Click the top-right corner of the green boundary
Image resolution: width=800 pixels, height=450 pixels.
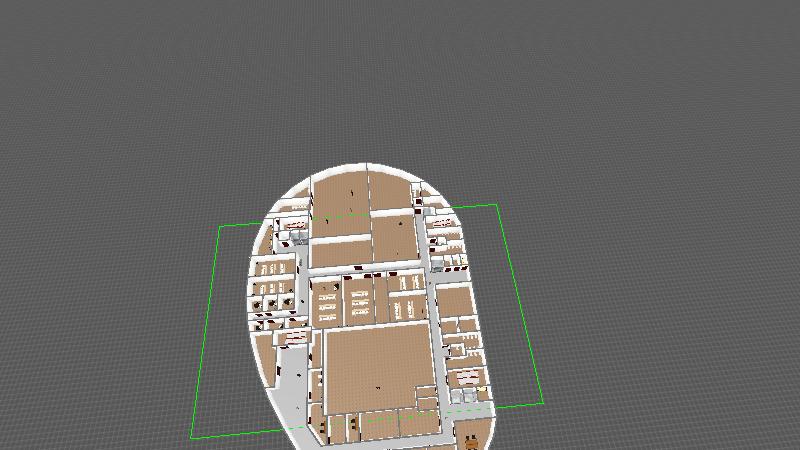[496, 205]
